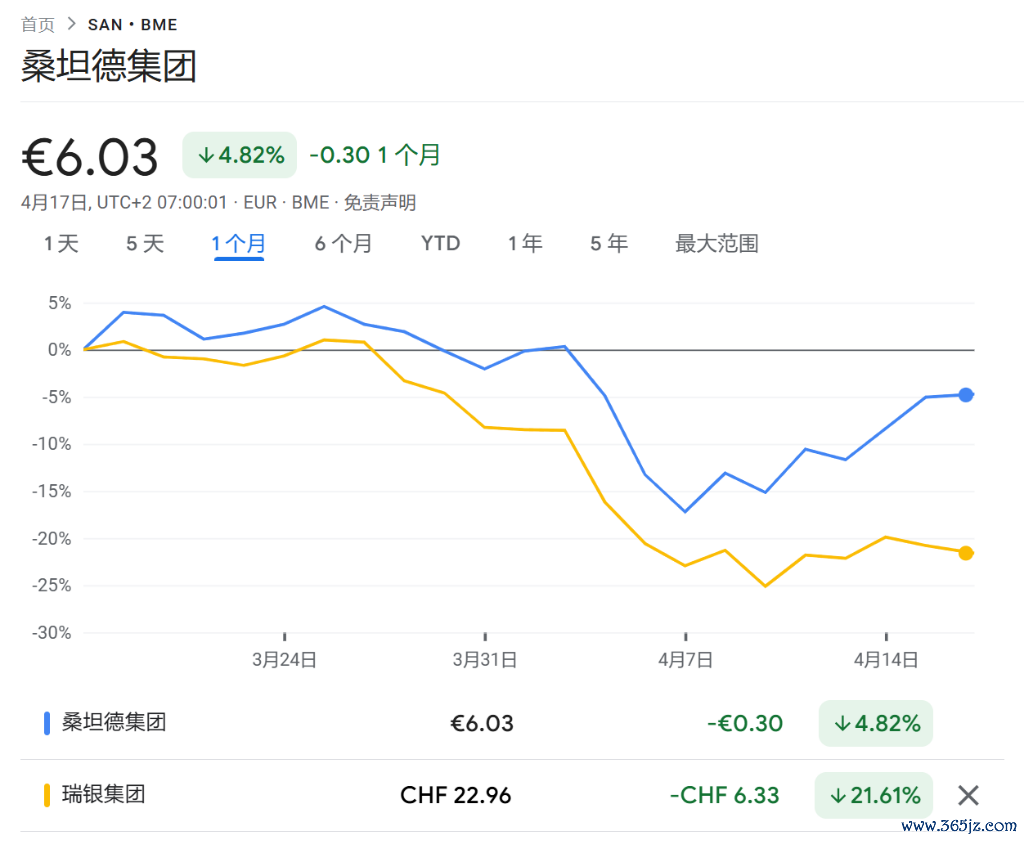
Task: Click the blue endpoint dot on the chart
Action: coord(966,394)
